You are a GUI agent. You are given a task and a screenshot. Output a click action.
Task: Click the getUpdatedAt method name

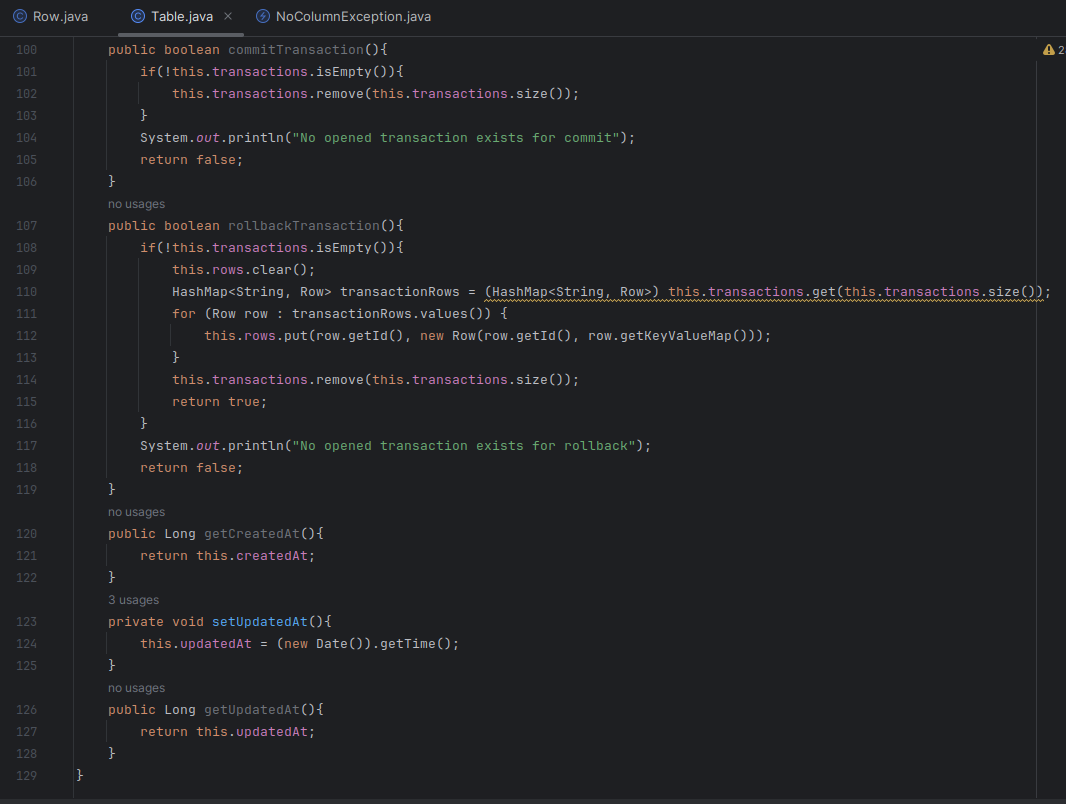coord(252,710)
